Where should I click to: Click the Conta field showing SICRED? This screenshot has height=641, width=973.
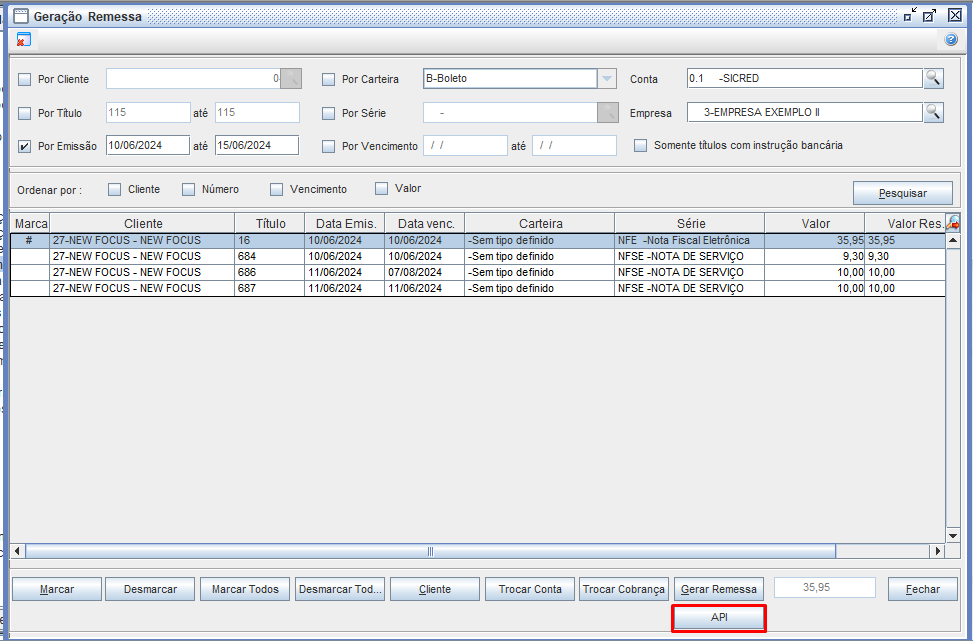click(805, 78)
